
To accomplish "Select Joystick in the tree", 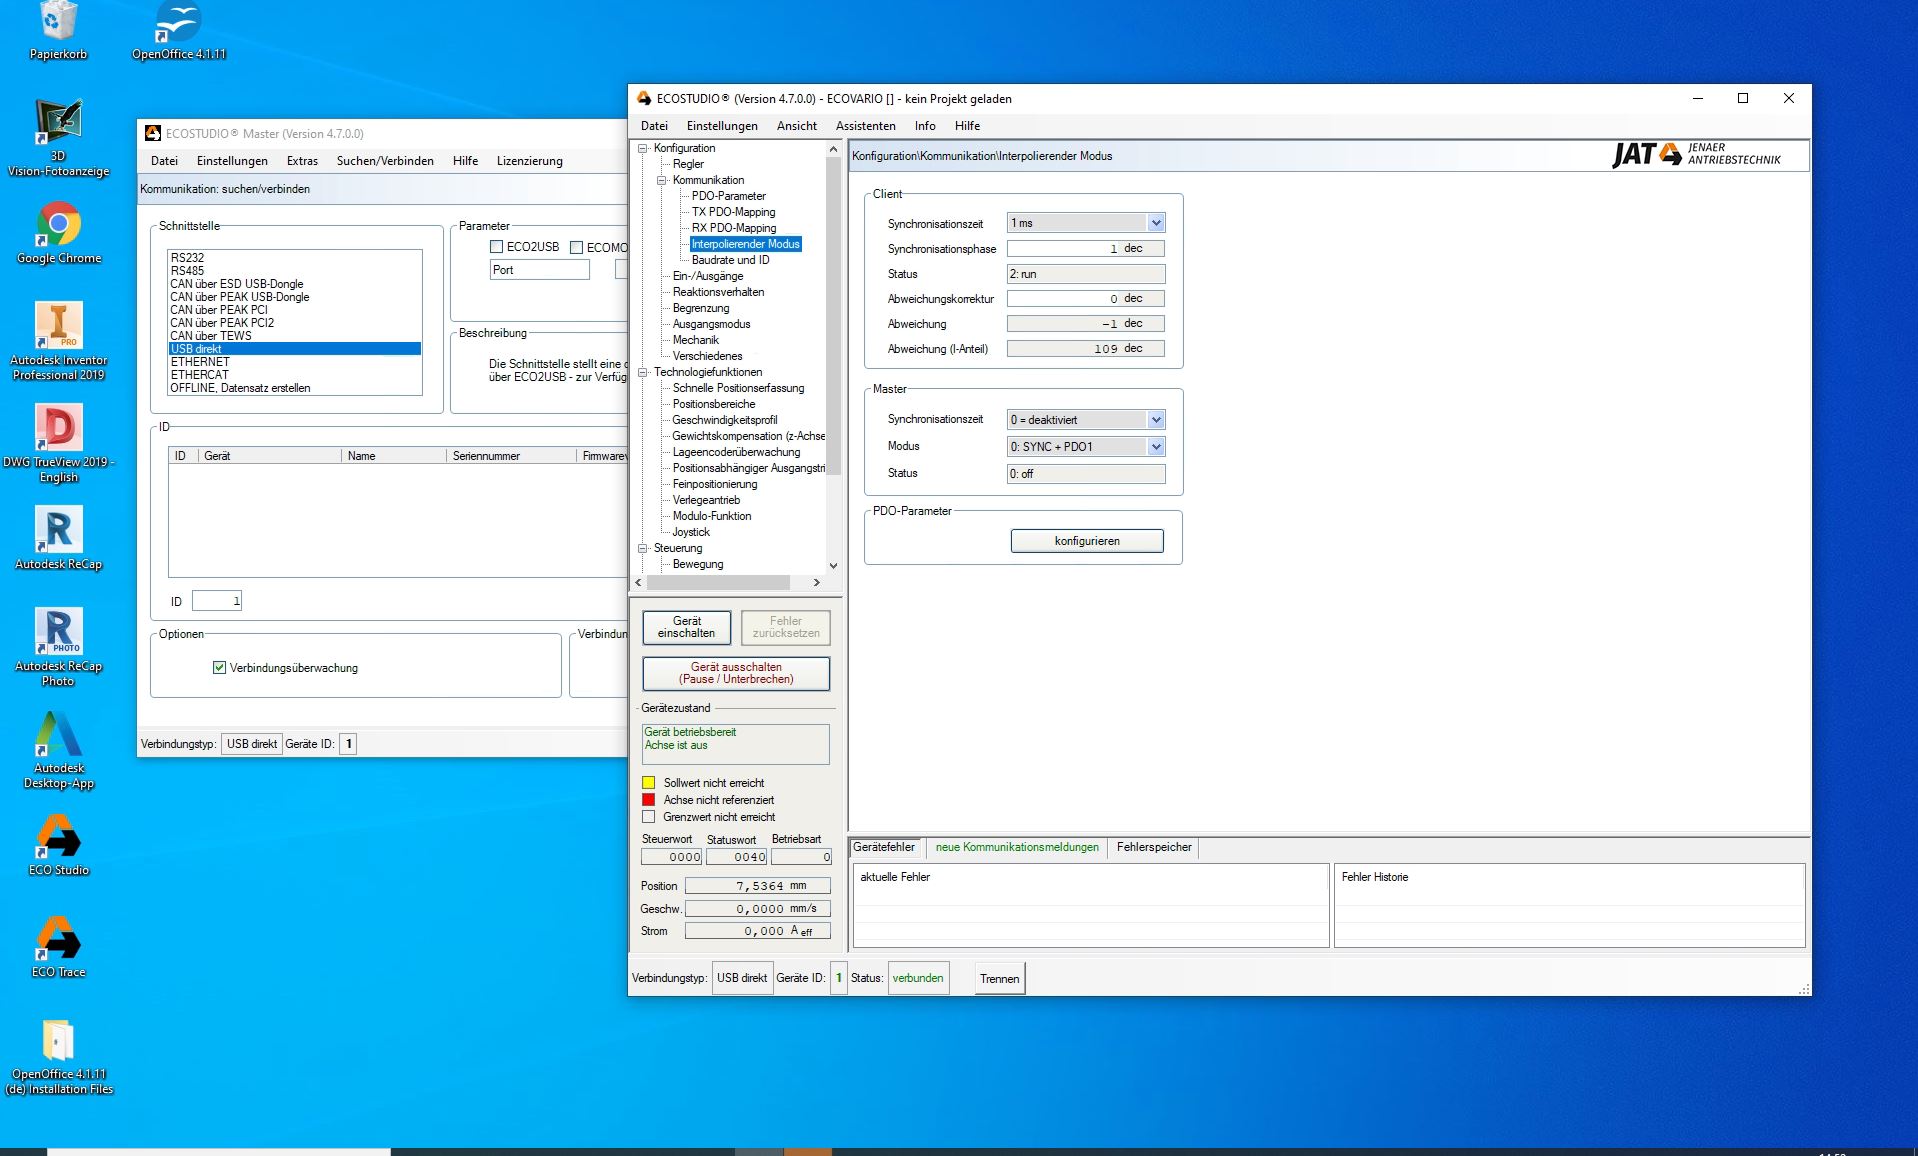I will (691, 532).
